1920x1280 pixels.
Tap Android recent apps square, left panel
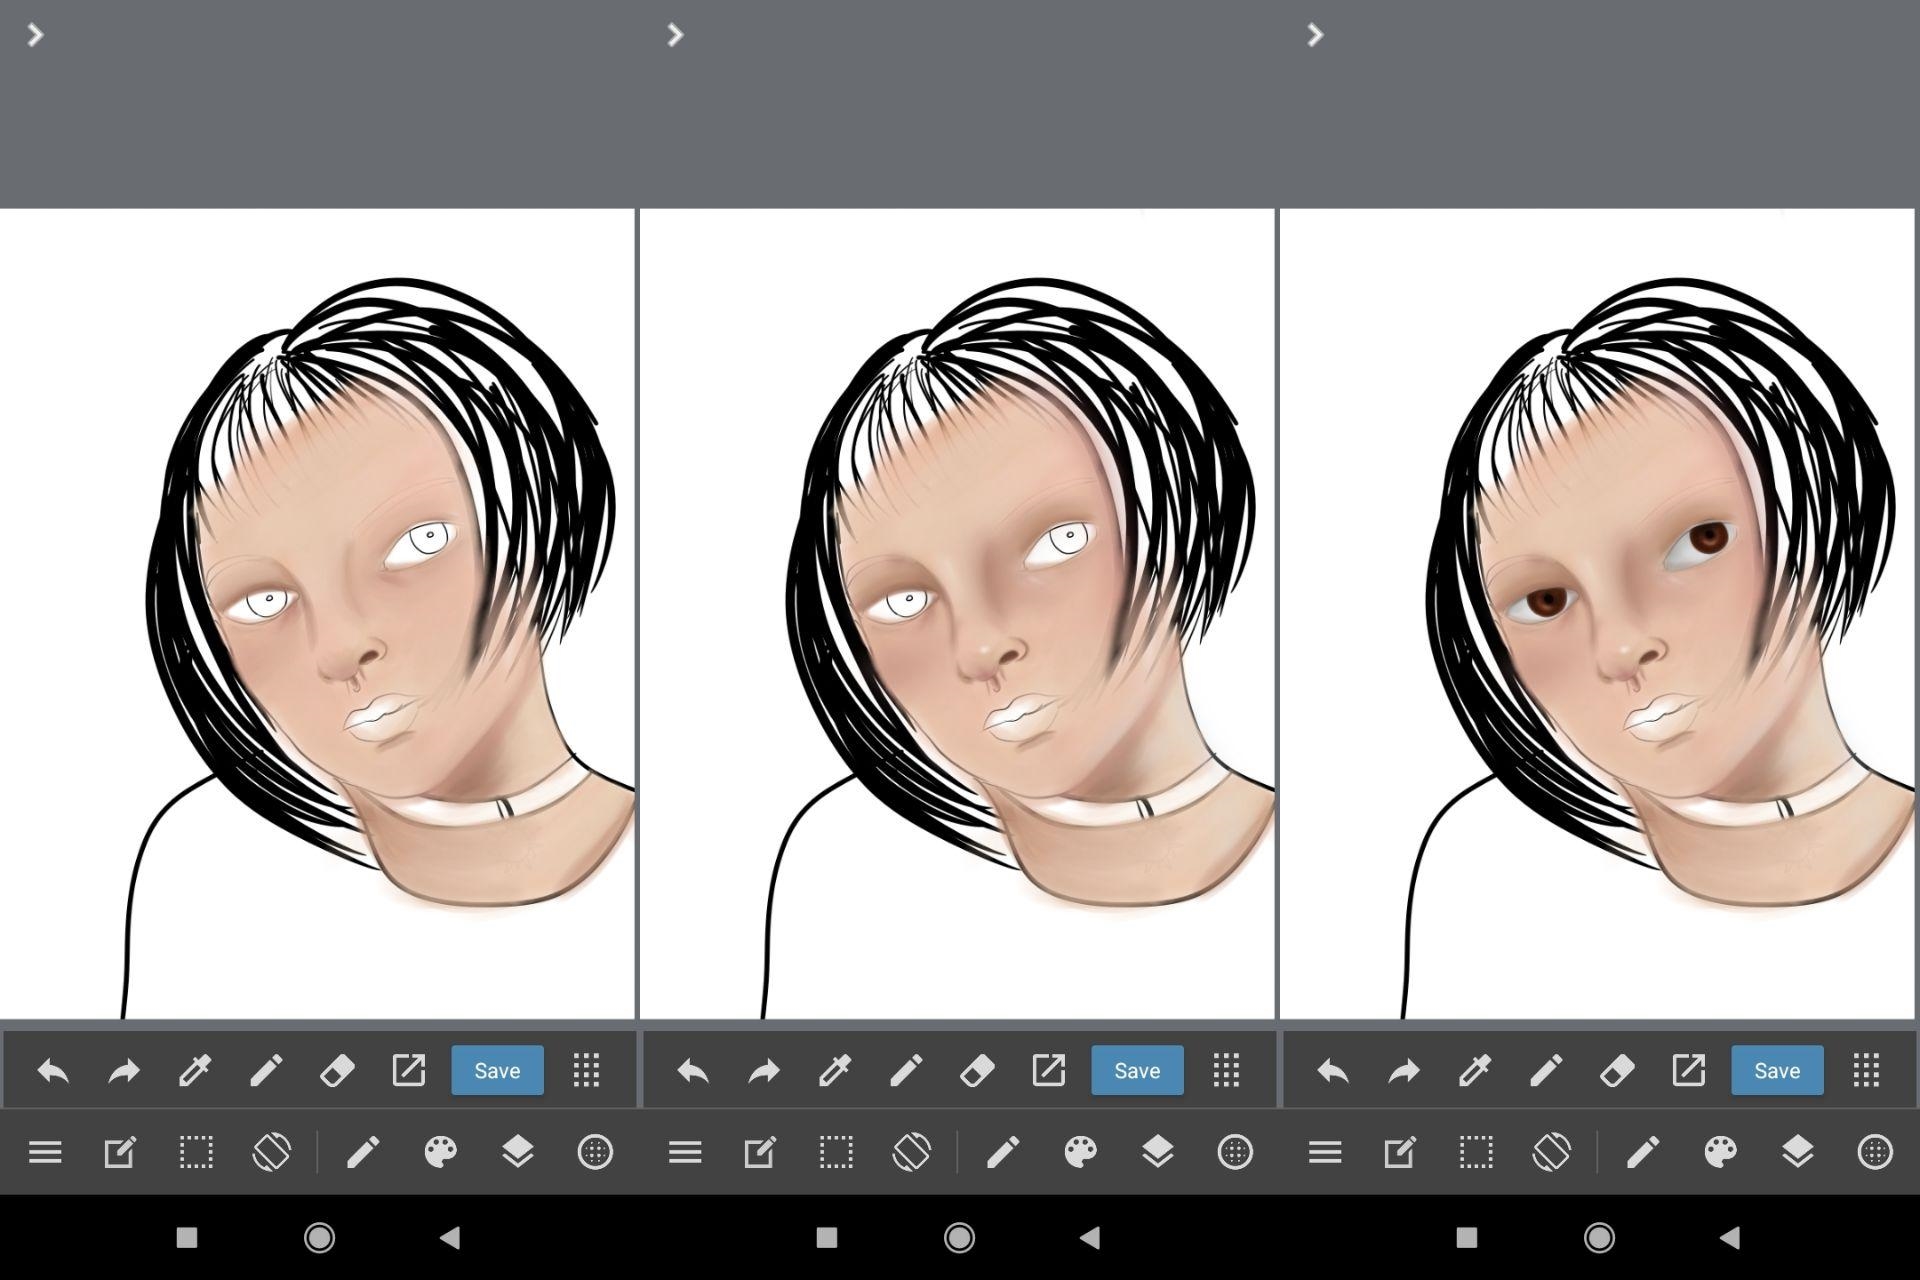click(187, 1238)
